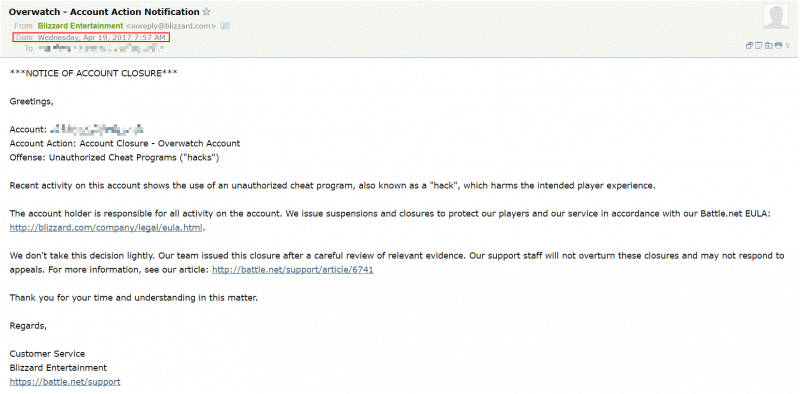Open the sender's avatar picture
This screenshot has height=394, width=800.
[776, 17]
